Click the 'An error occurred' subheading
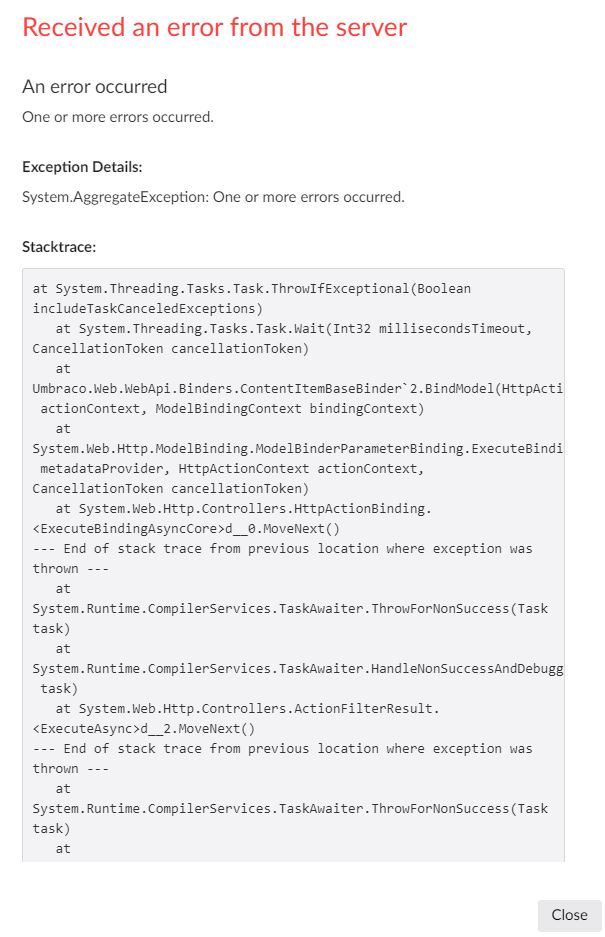 tap(94, 87)
